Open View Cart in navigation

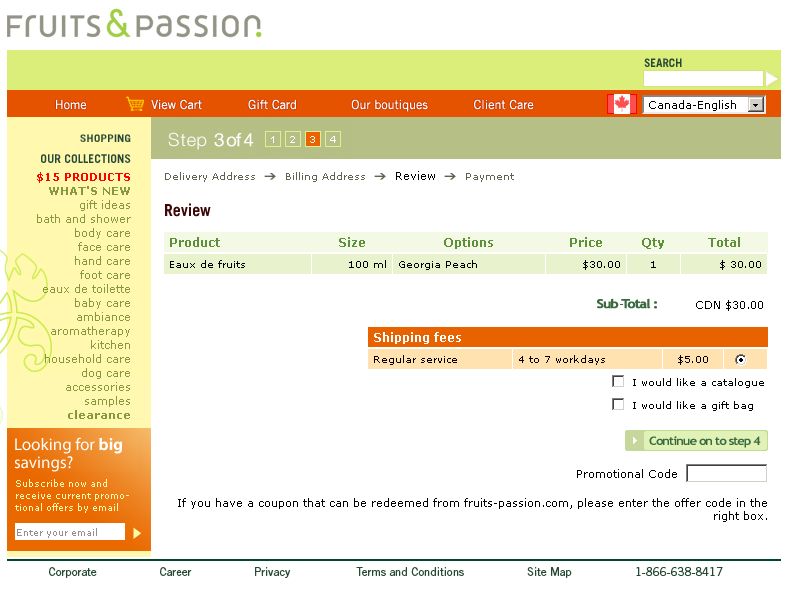click(176, 105)
